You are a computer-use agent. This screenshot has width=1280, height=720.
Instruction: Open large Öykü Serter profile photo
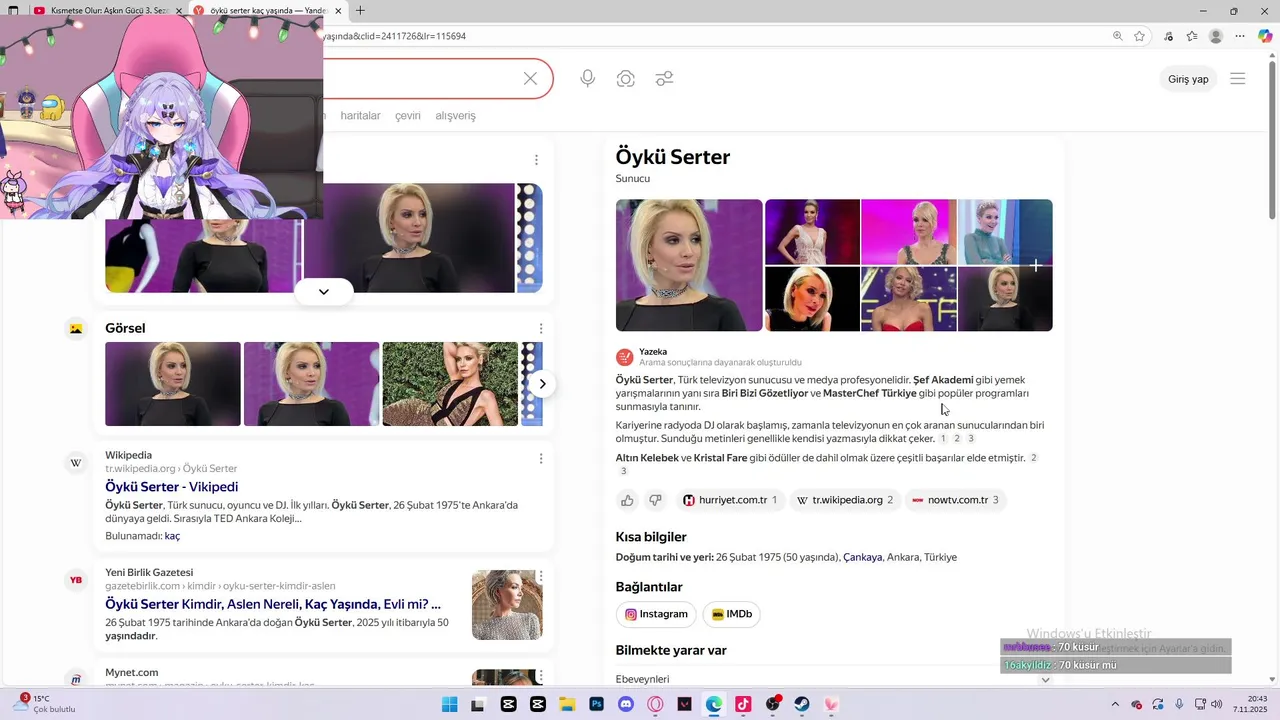689,265
